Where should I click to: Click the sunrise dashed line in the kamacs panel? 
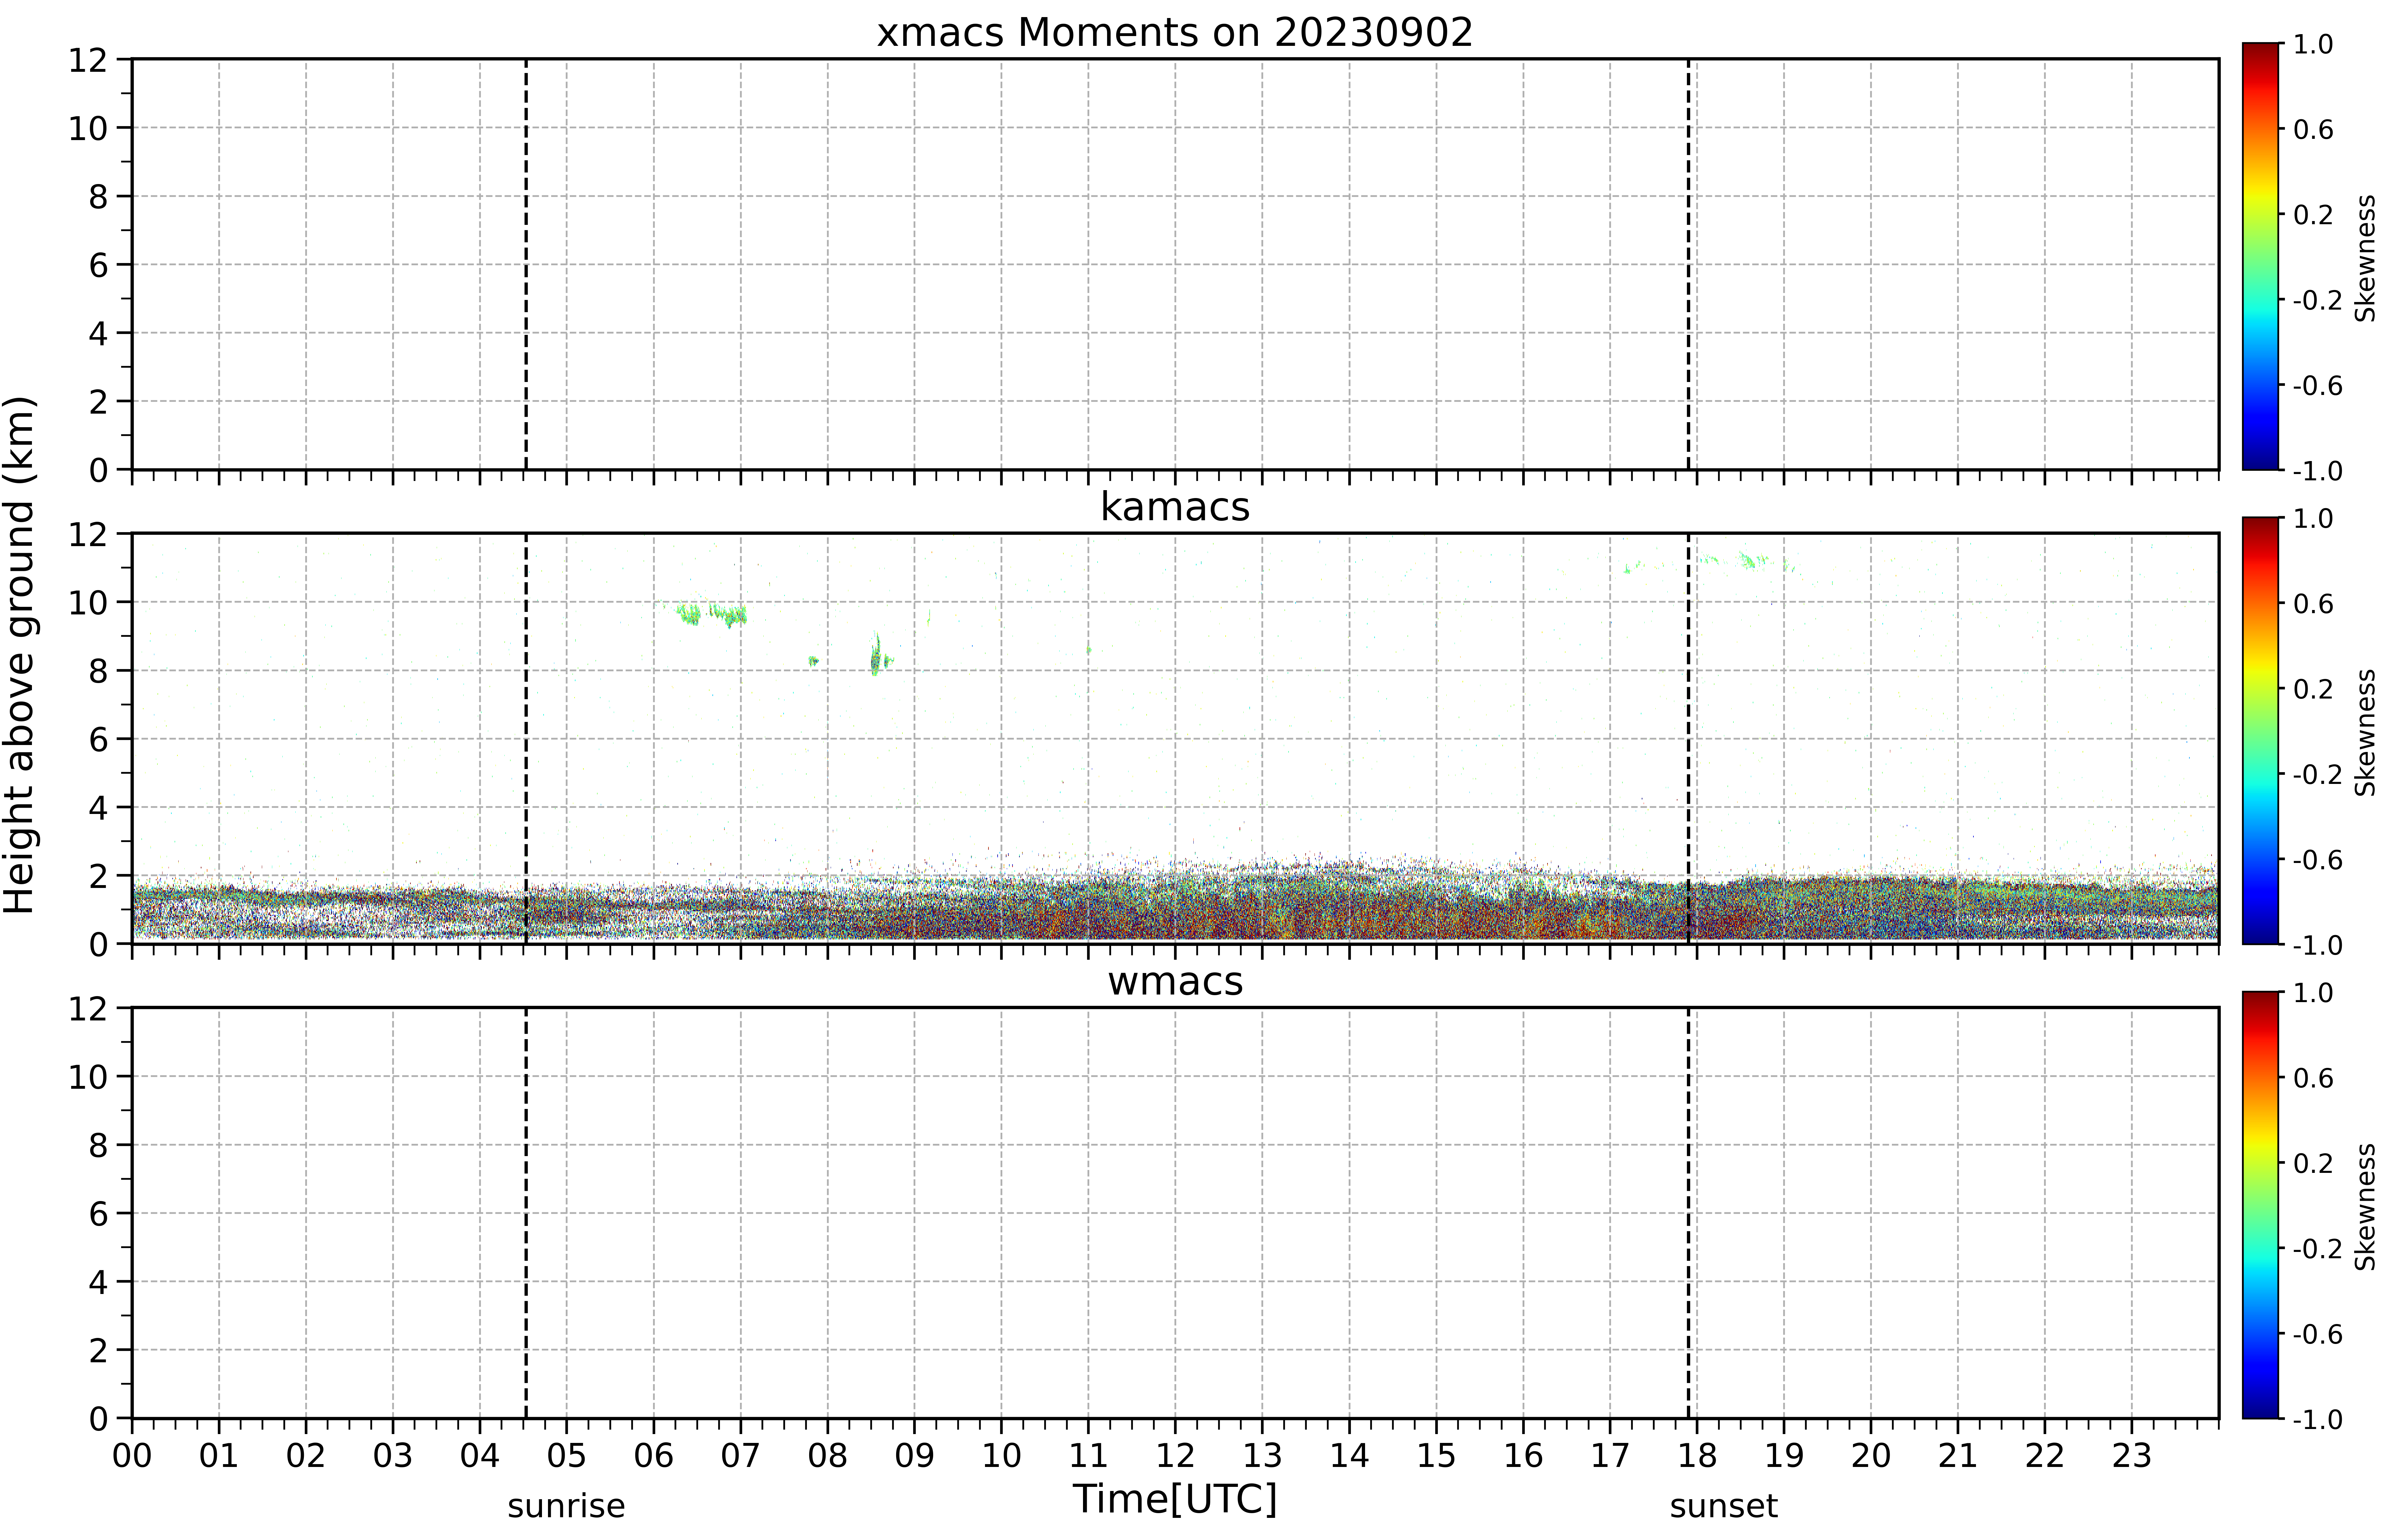526,738
